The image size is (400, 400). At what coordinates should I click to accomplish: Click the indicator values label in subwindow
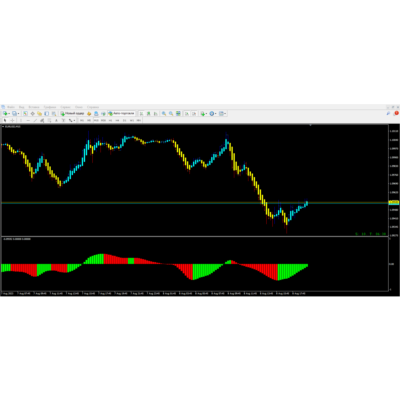click(x=17, y=239)
